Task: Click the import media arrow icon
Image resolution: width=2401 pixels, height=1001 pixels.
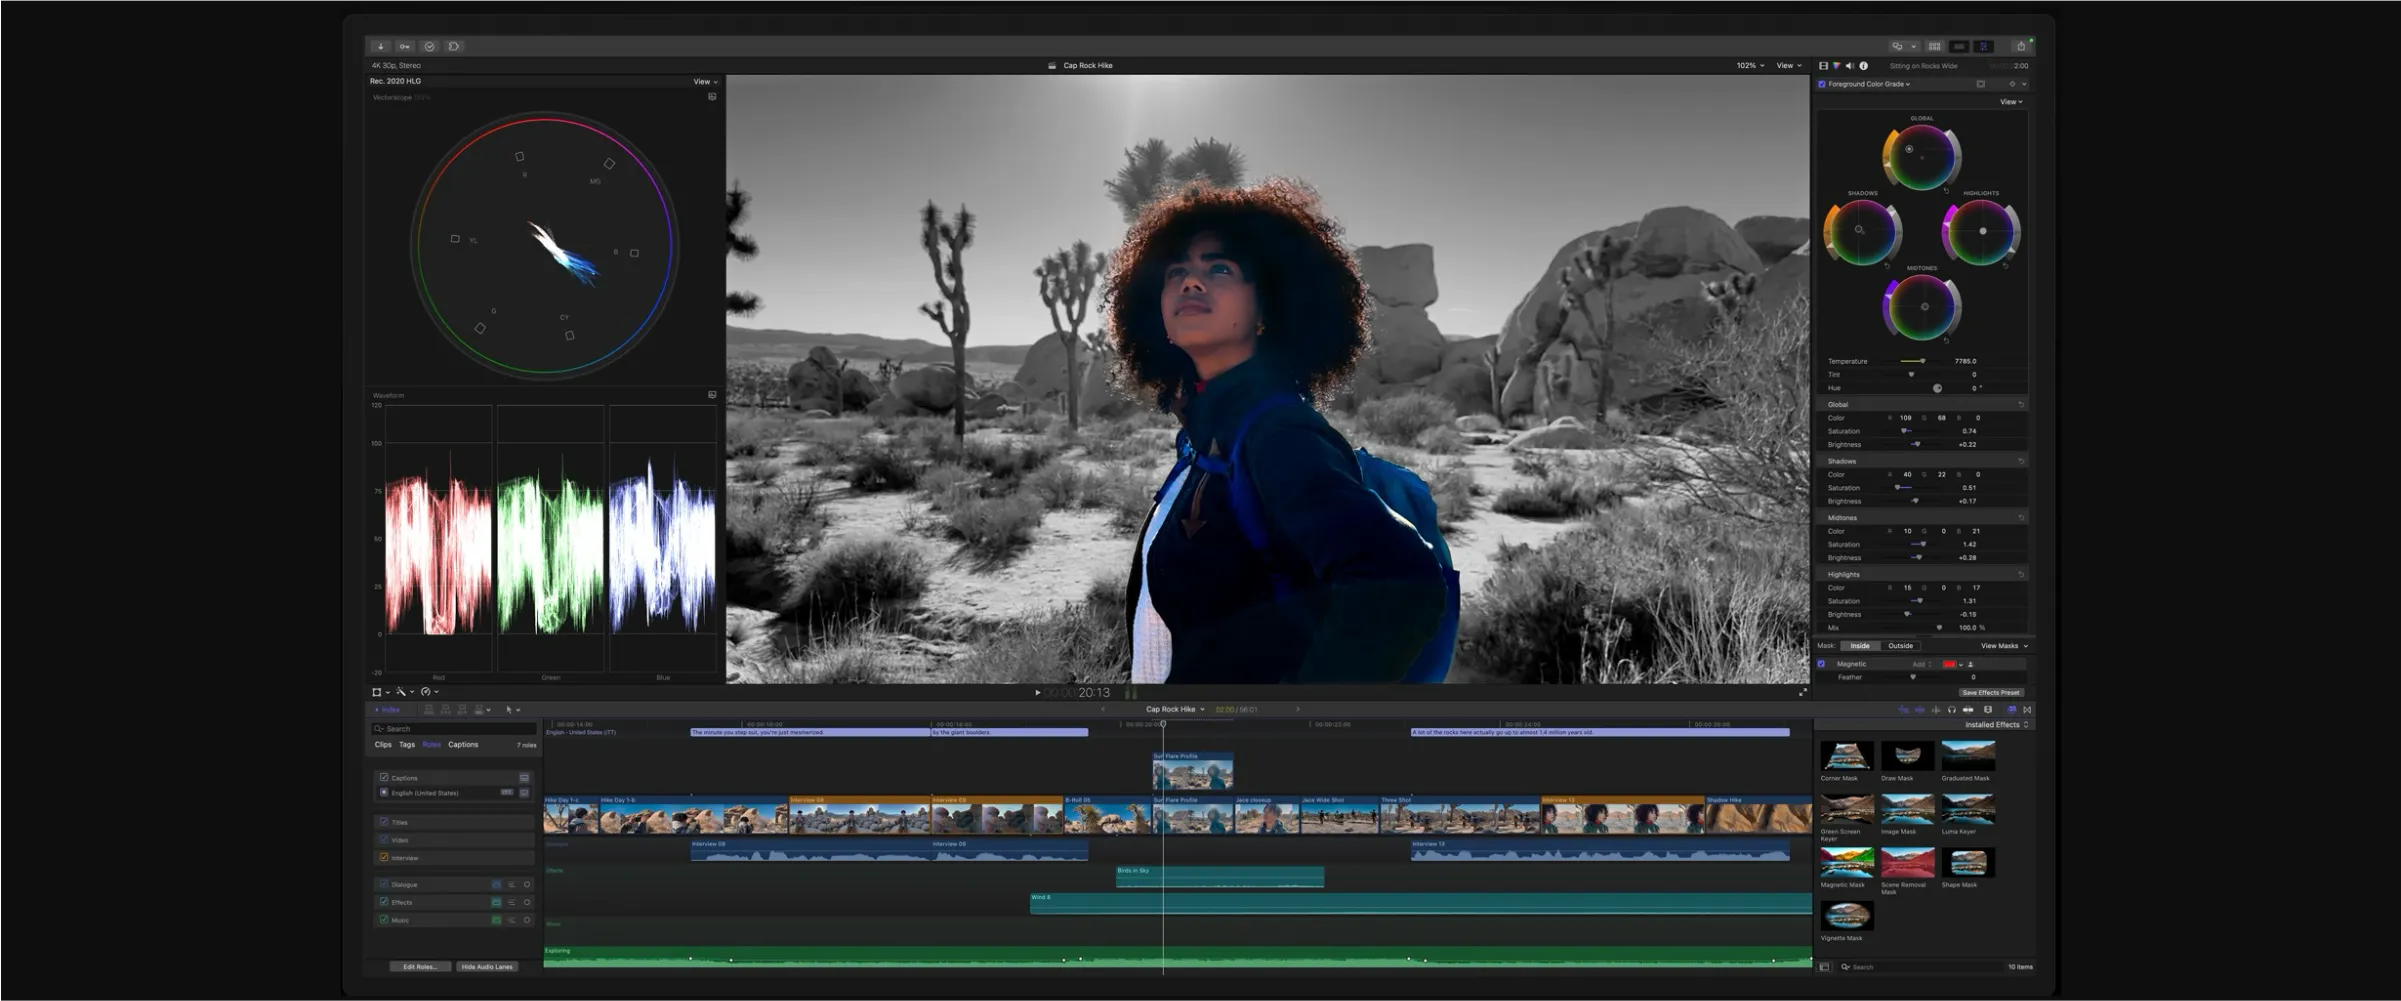Action: (x=380, y=46)
